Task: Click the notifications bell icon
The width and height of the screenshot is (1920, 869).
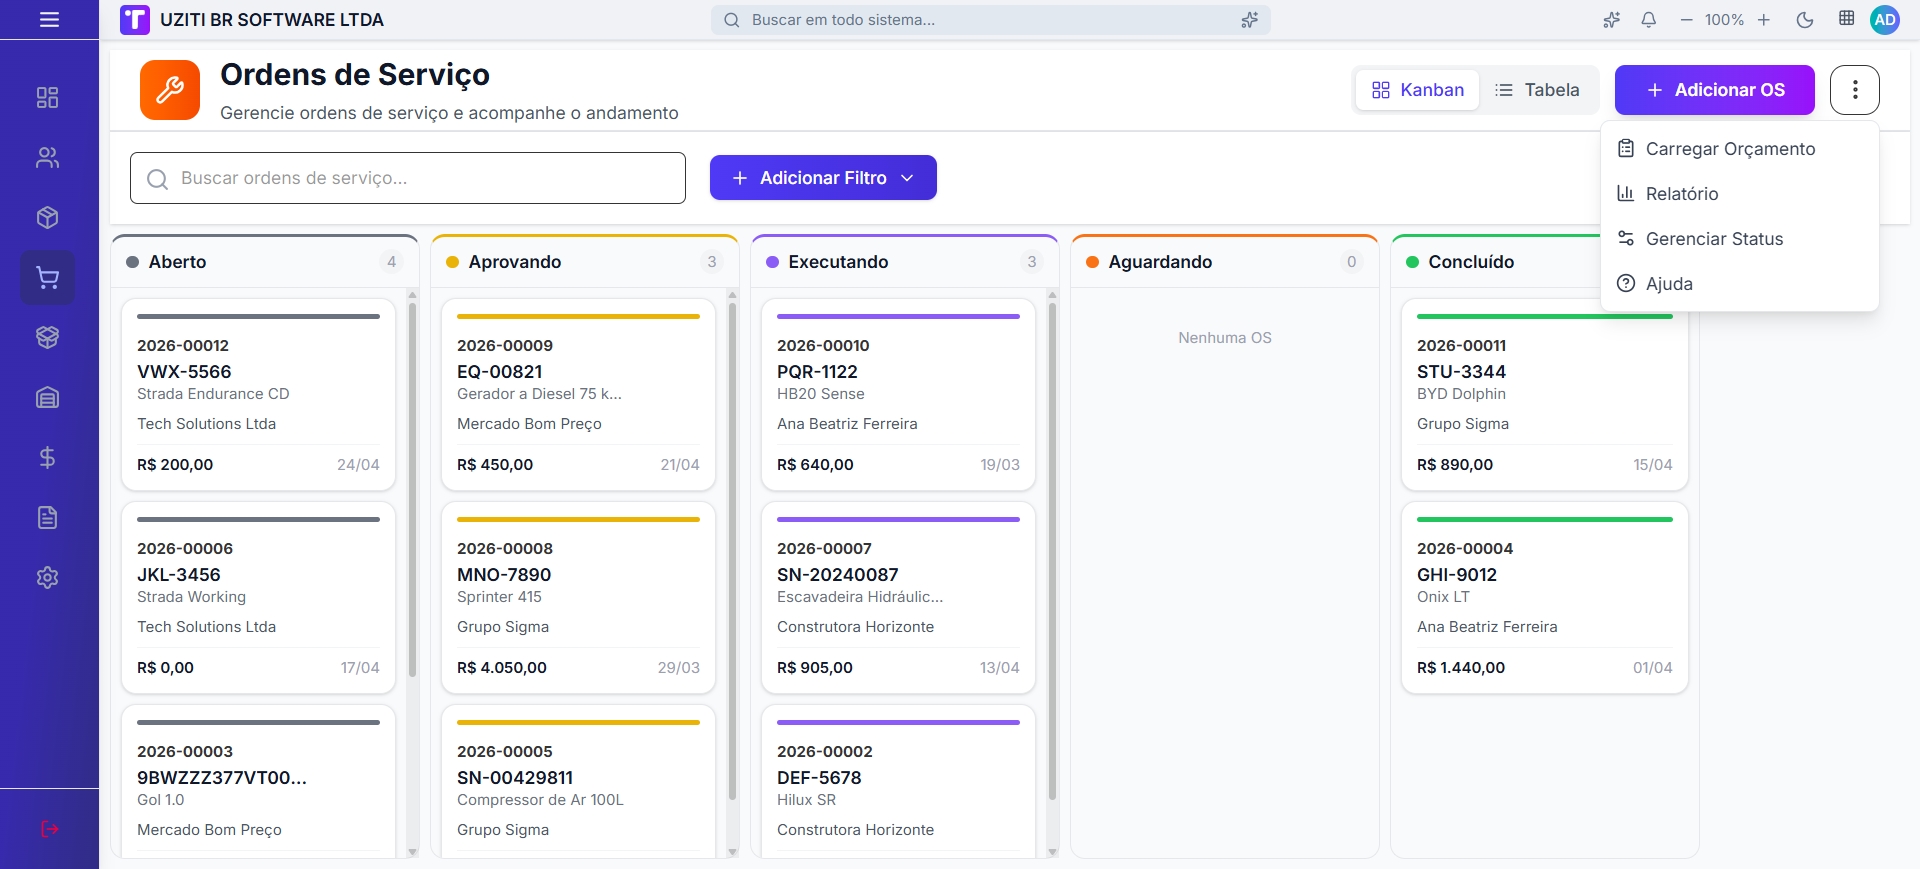Action: 1649,20
